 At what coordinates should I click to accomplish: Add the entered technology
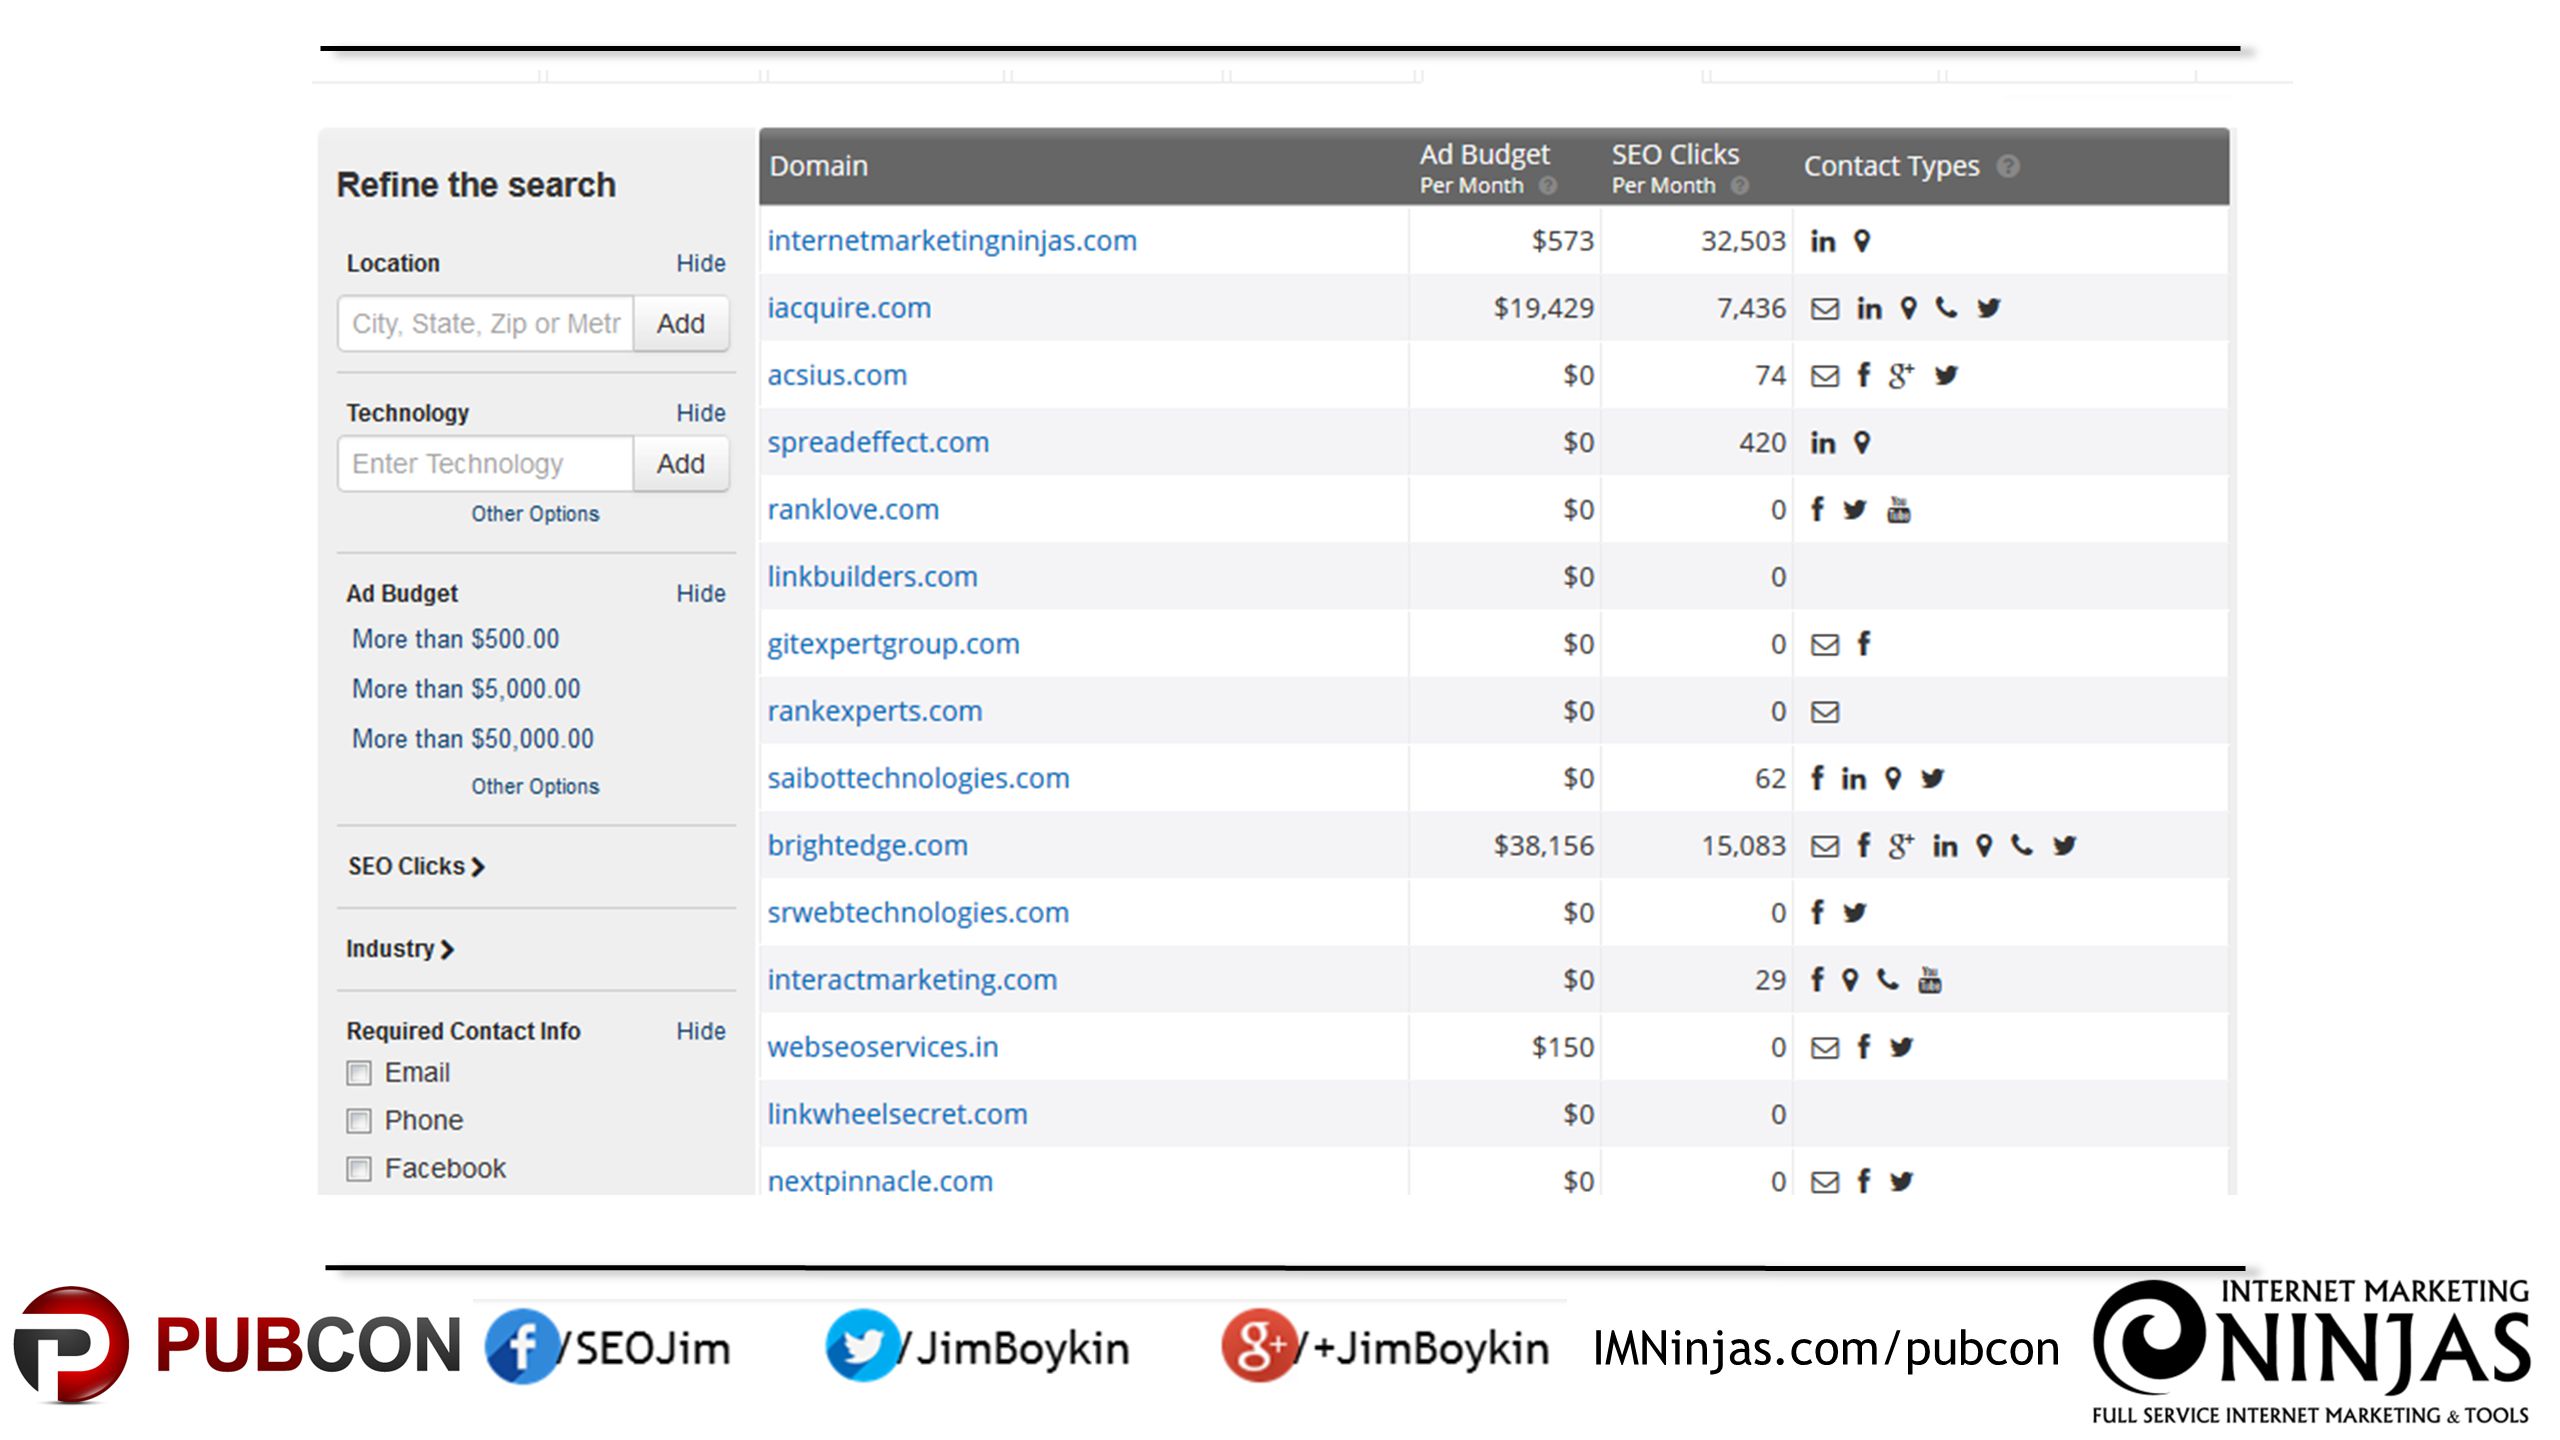[x=681, y=464]
